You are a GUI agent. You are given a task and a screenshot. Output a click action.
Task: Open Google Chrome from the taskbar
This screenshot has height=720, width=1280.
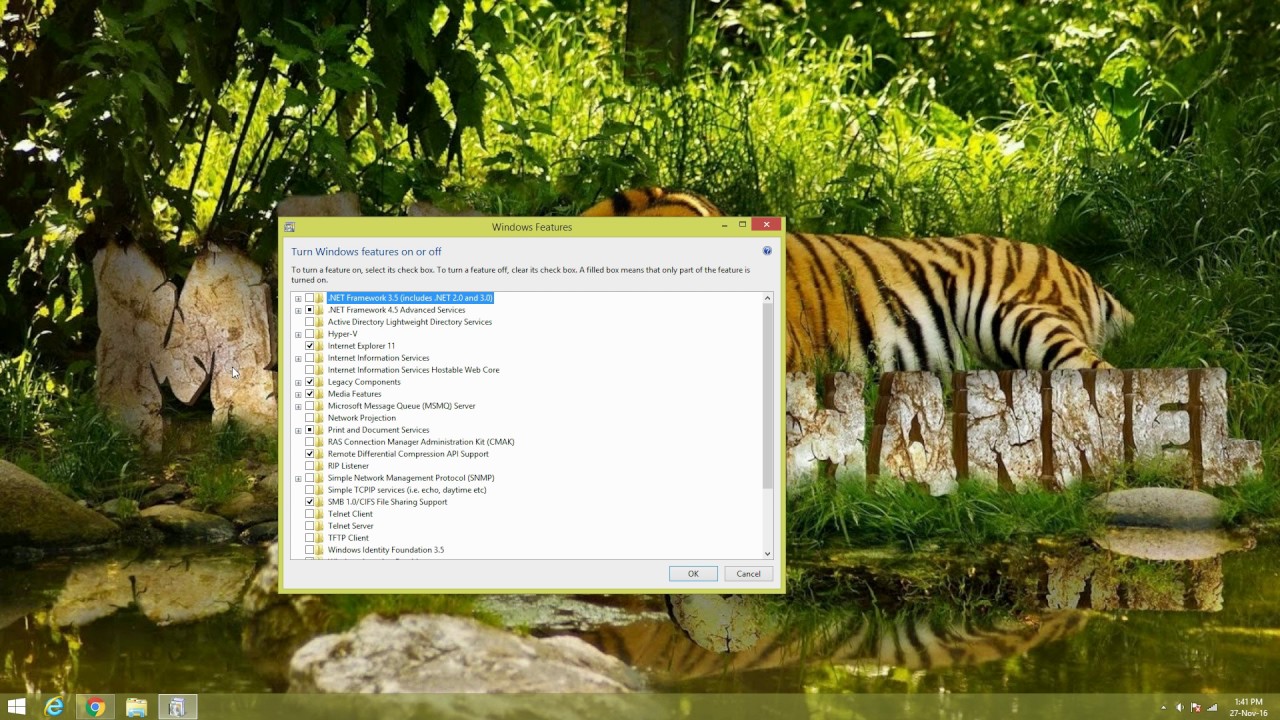click(x=95, y=707)
